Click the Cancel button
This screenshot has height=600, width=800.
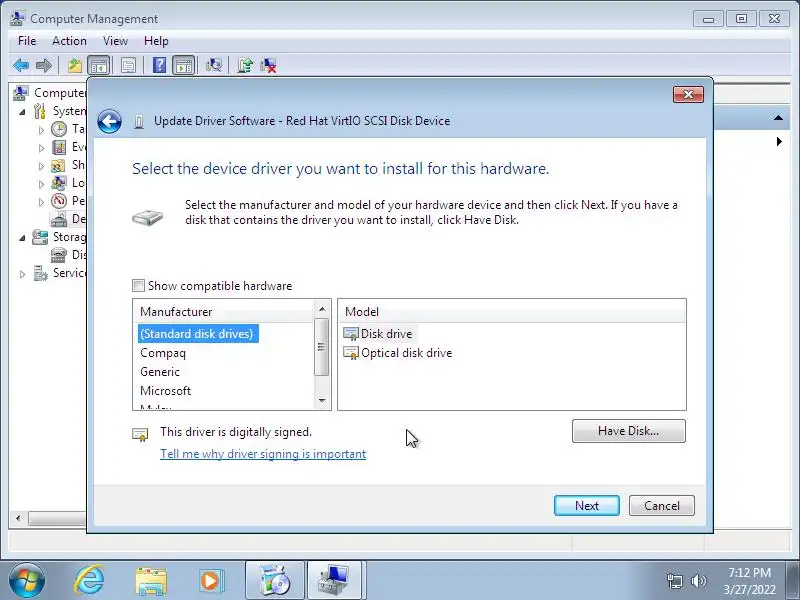click(x=662, y=506)
